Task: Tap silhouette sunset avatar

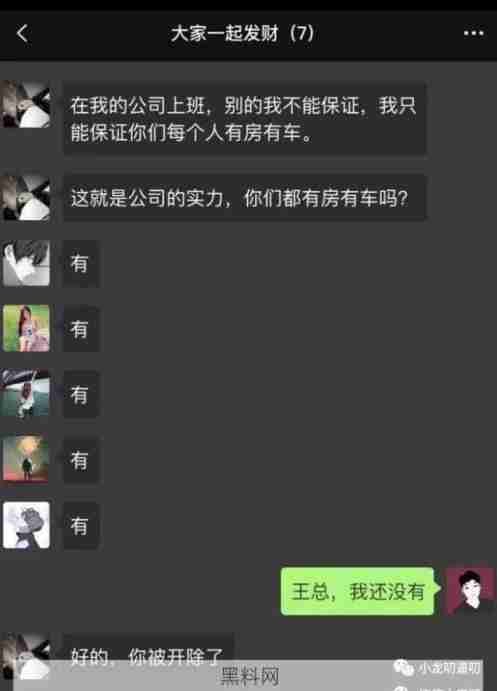Action: click(26, 459)
